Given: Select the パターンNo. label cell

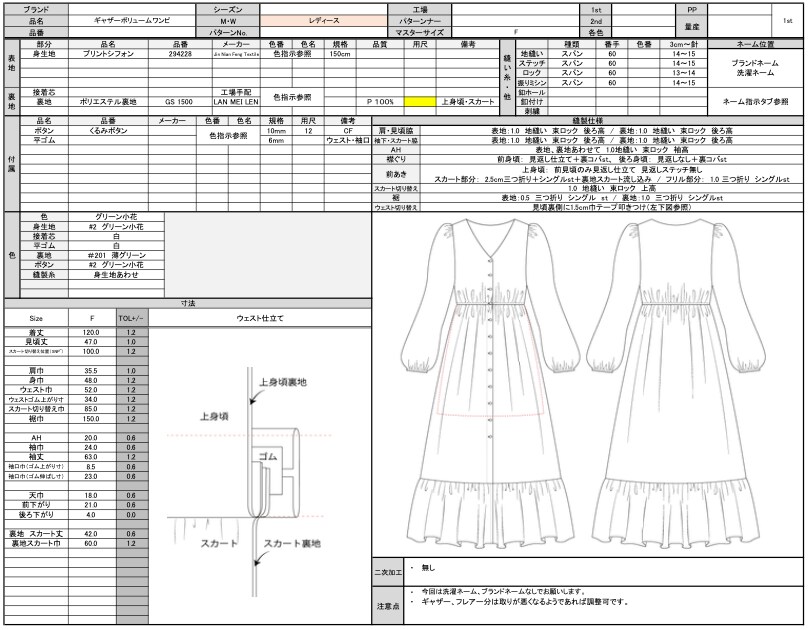Looking at the screenshot, I should pyautogui.click(x=228, y=32).
